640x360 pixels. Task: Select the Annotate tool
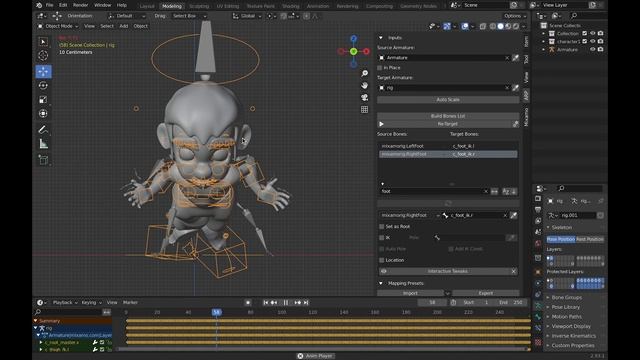pos(43,130)
